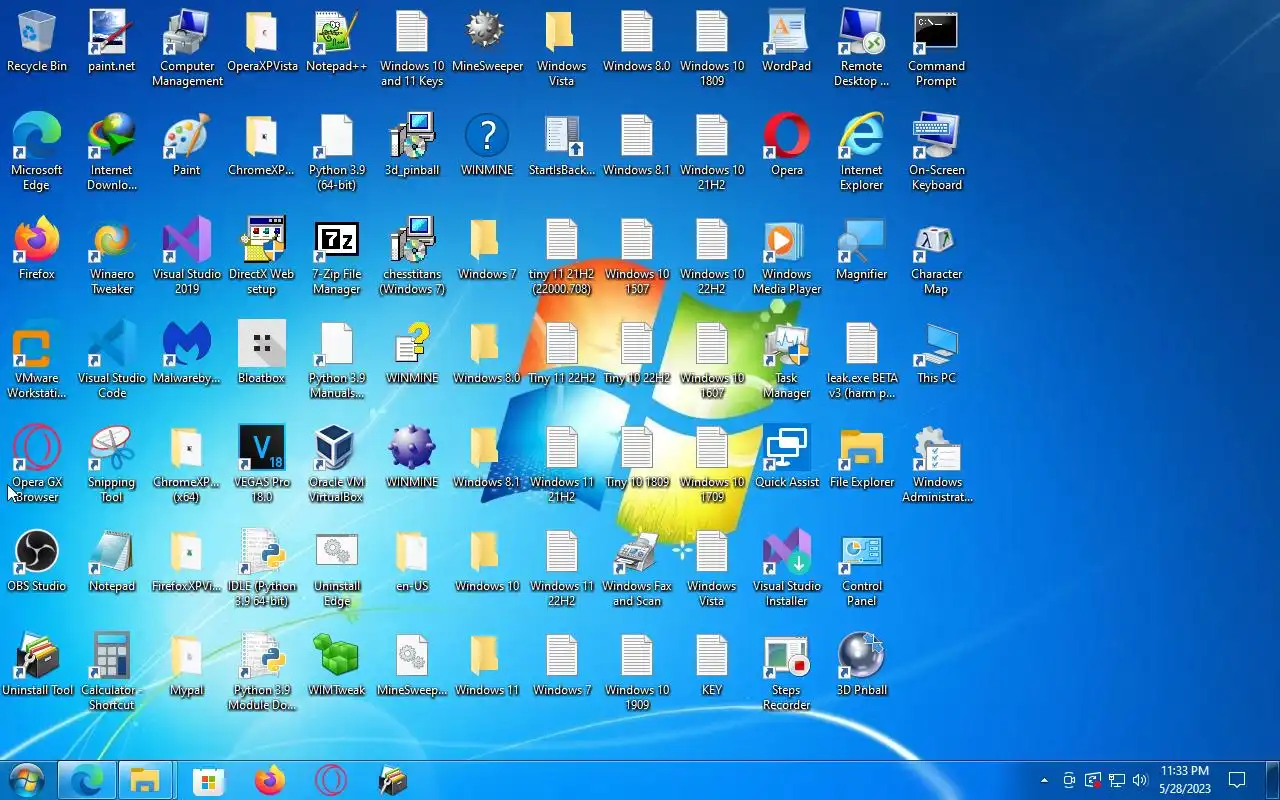Show hidden tray icons arrow
This screenshot has width=1280, height=800.
point(1044,780)
